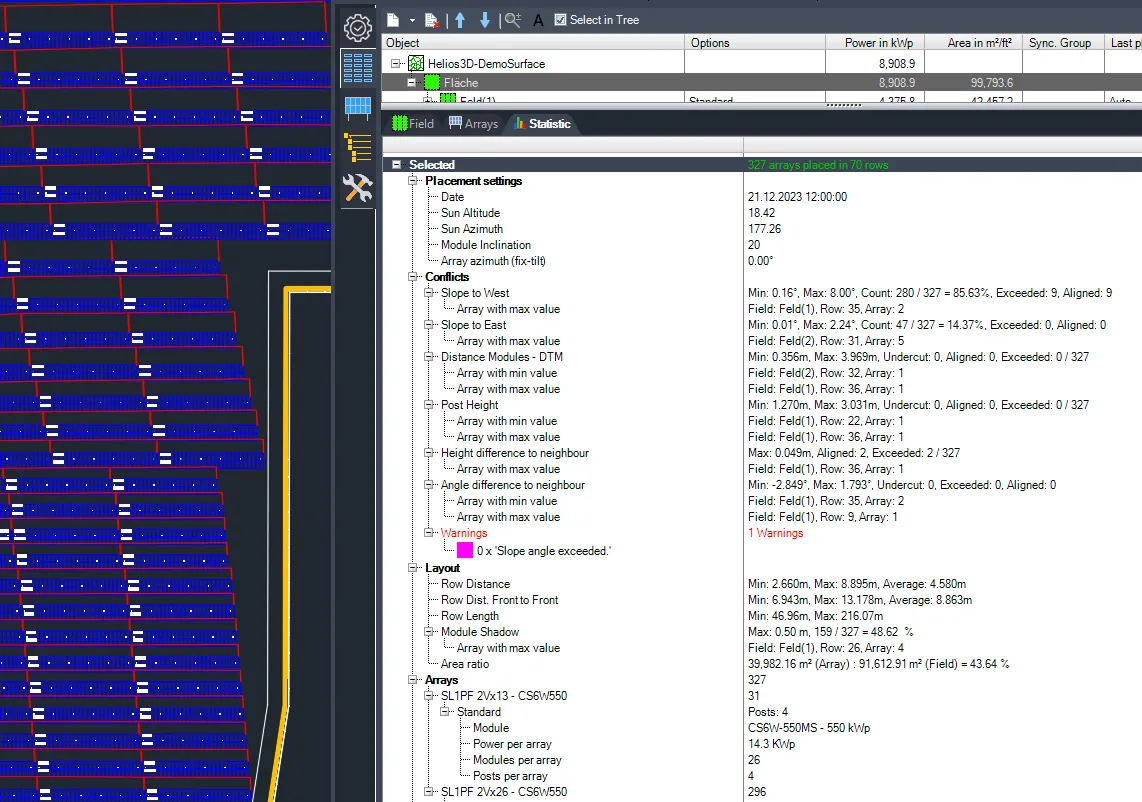Switch to the Field tab

pos(412,124)
